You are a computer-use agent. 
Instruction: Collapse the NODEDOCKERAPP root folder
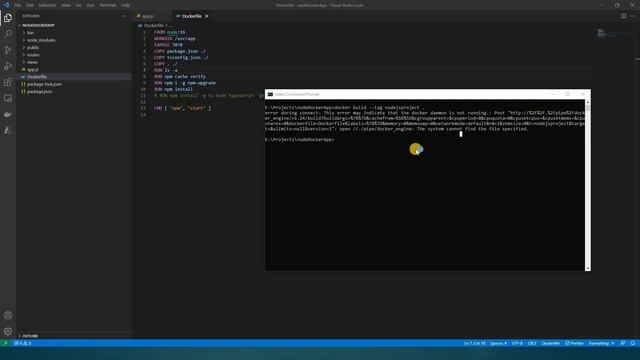(x=38, y=25)
